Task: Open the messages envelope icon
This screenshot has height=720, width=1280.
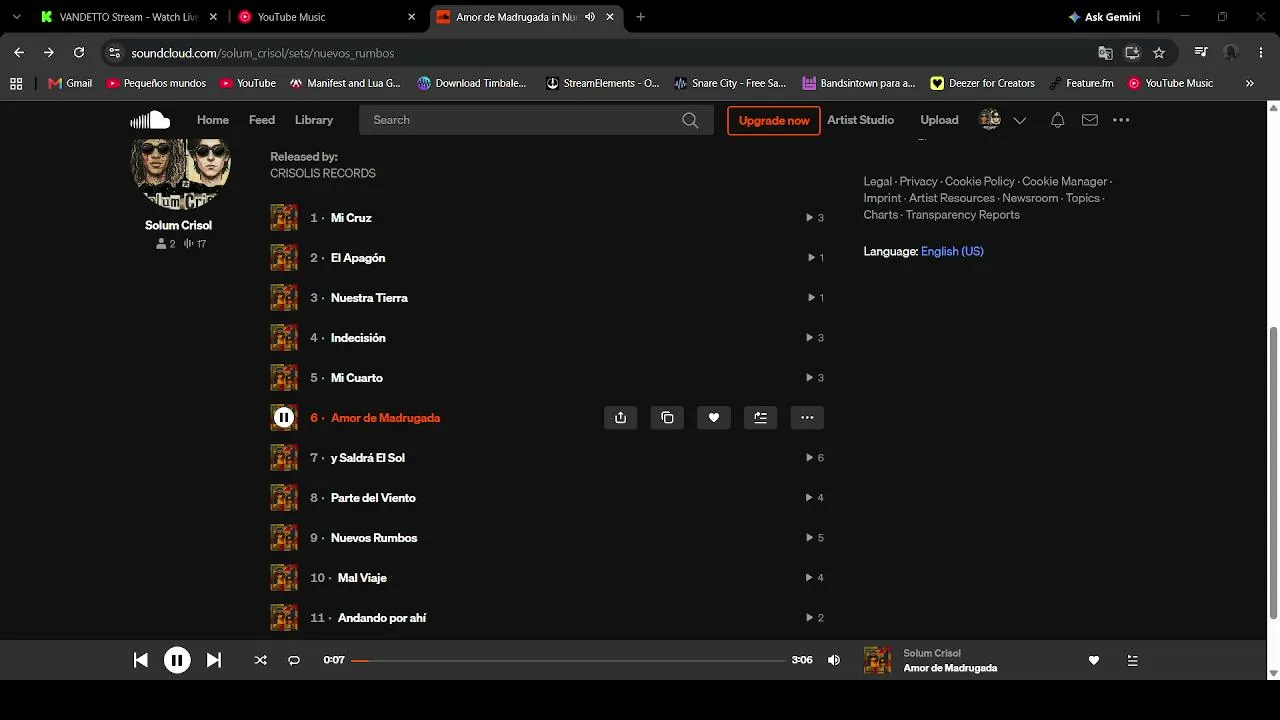Action: pos(1090,120)
